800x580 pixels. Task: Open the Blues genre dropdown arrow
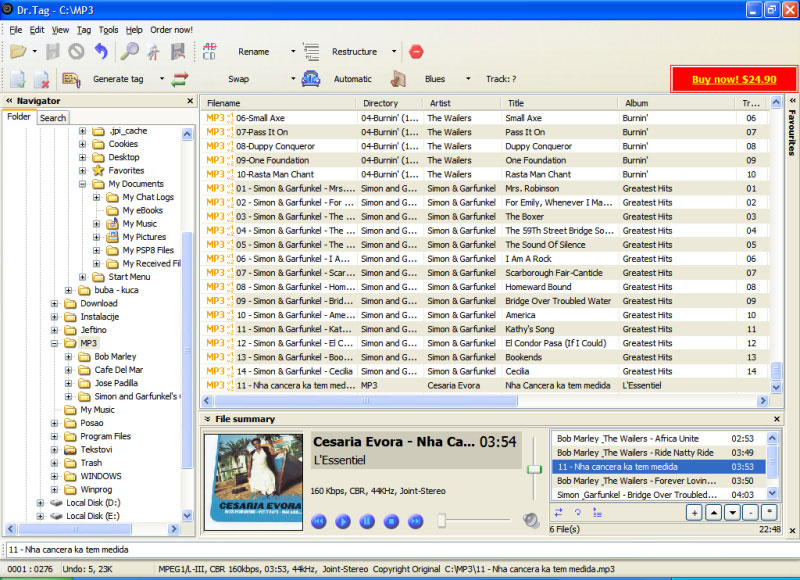[x=468, y=79]
